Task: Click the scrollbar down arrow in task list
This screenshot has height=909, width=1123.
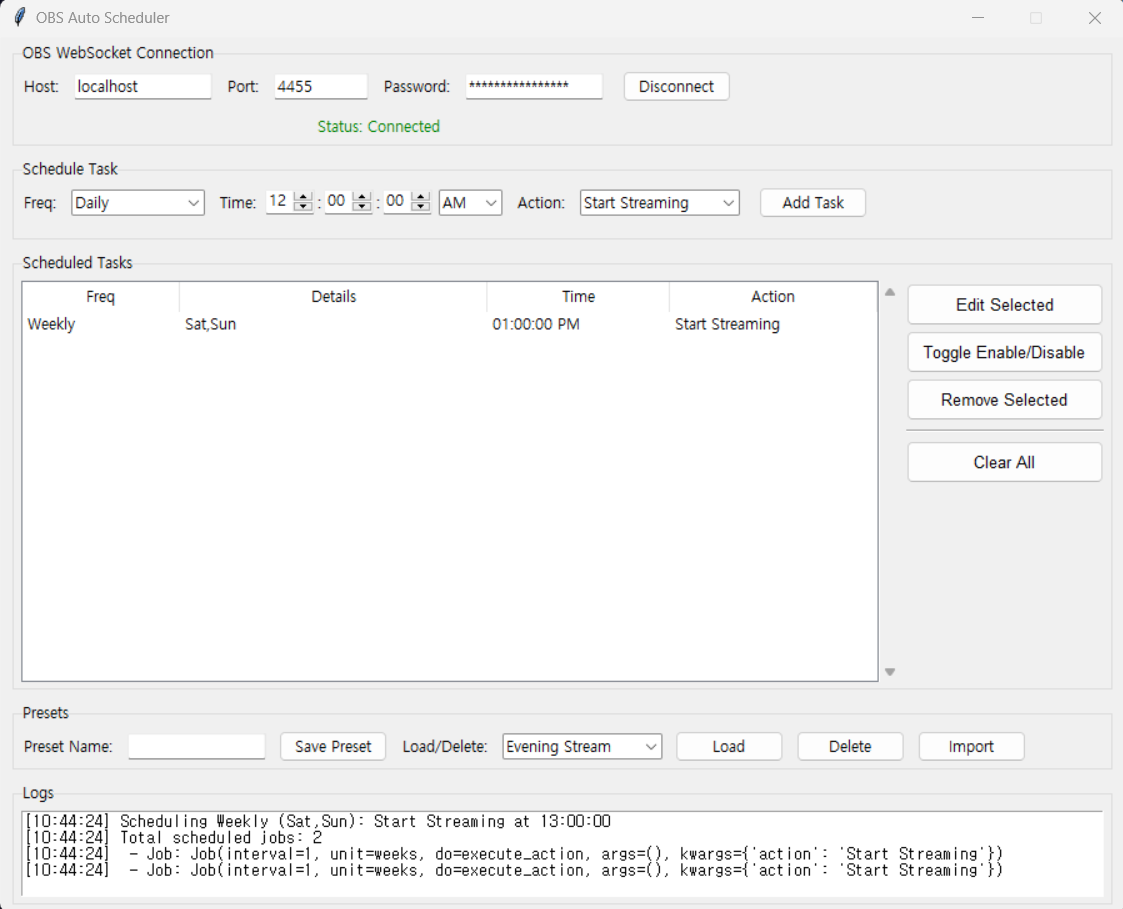Action: coord(889,672)
